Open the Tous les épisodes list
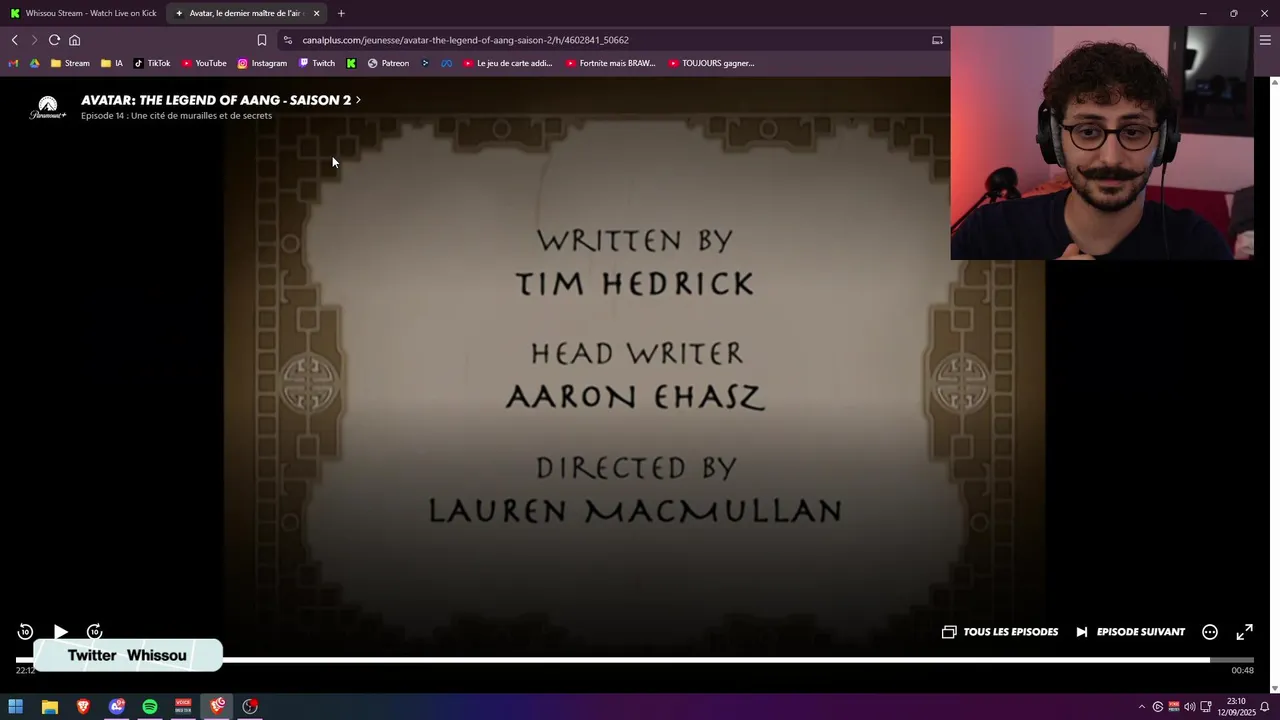Screen dimensions: 1280x720 coord(1000,632)
